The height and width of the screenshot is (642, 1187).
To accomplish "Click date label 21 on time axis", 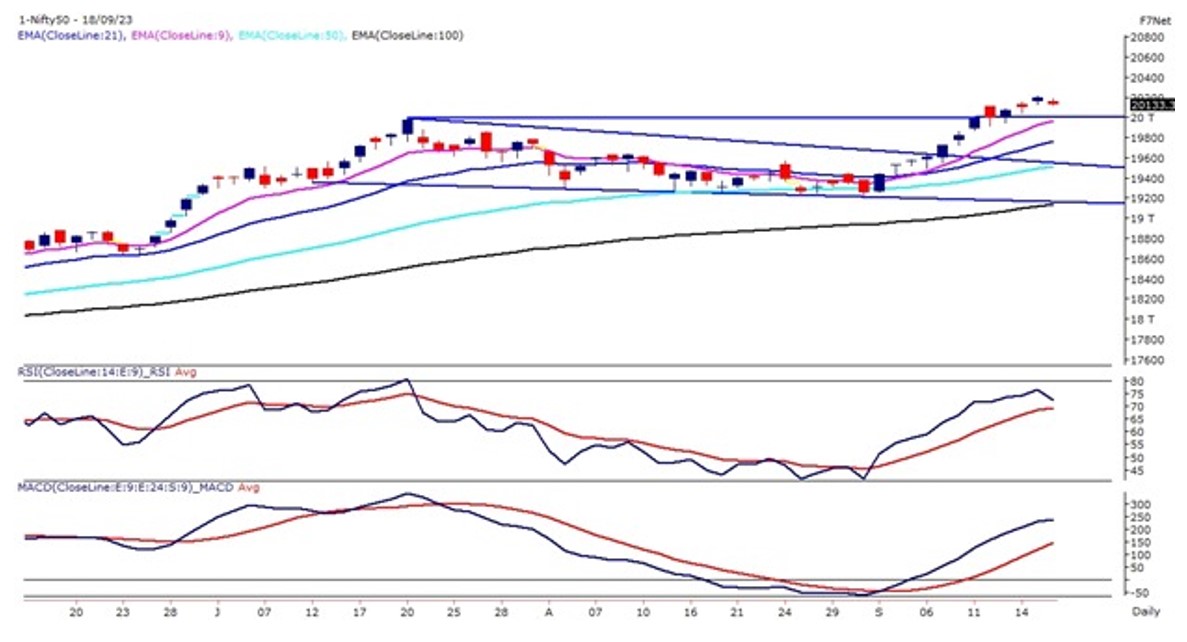I will 737,612.
